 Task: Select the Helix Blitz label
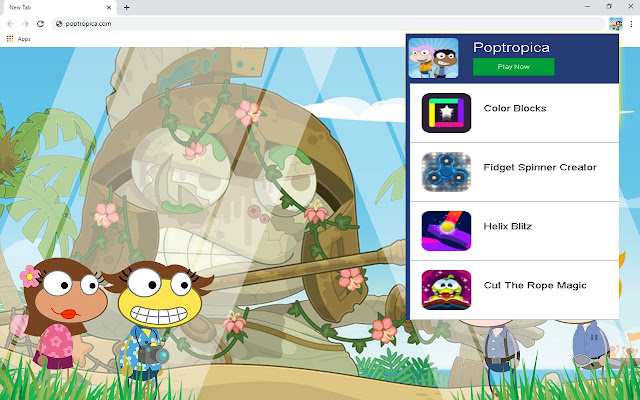pos(507,226)
